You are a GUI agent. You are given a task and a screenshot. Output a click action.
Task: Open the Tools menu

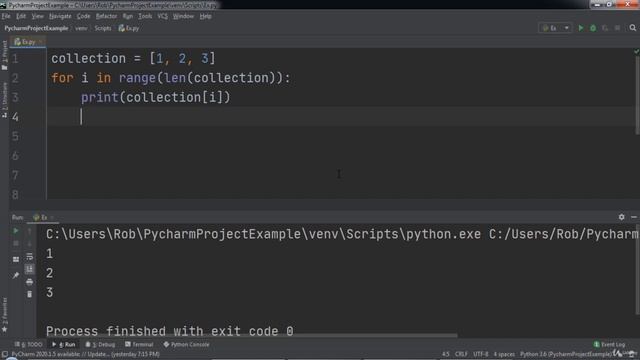pyautogui.click(x=145, y=16)
